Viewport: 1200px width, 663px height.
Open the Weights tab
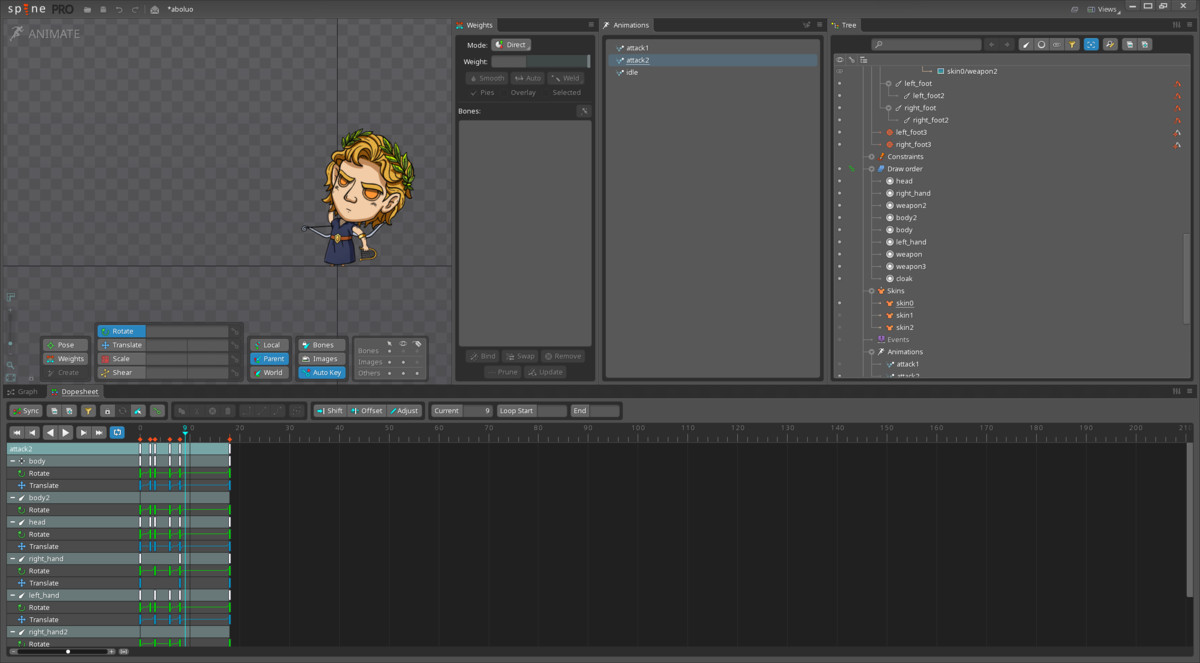(475, 25)
